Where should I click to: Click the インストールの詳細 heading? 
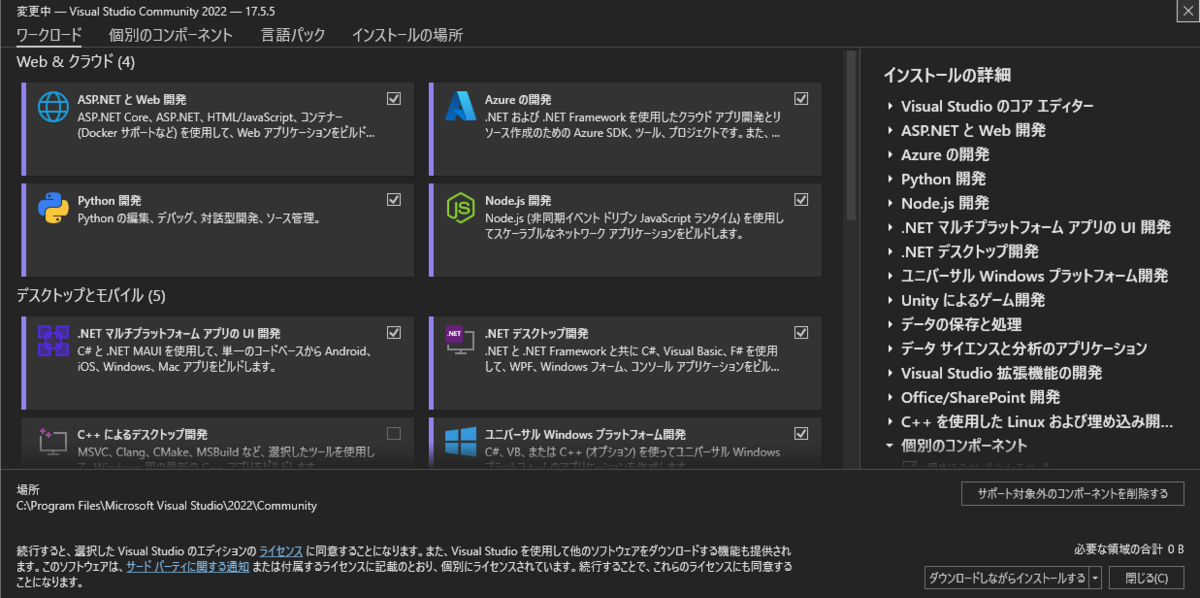pyautogui.click(x=947, y=75)
